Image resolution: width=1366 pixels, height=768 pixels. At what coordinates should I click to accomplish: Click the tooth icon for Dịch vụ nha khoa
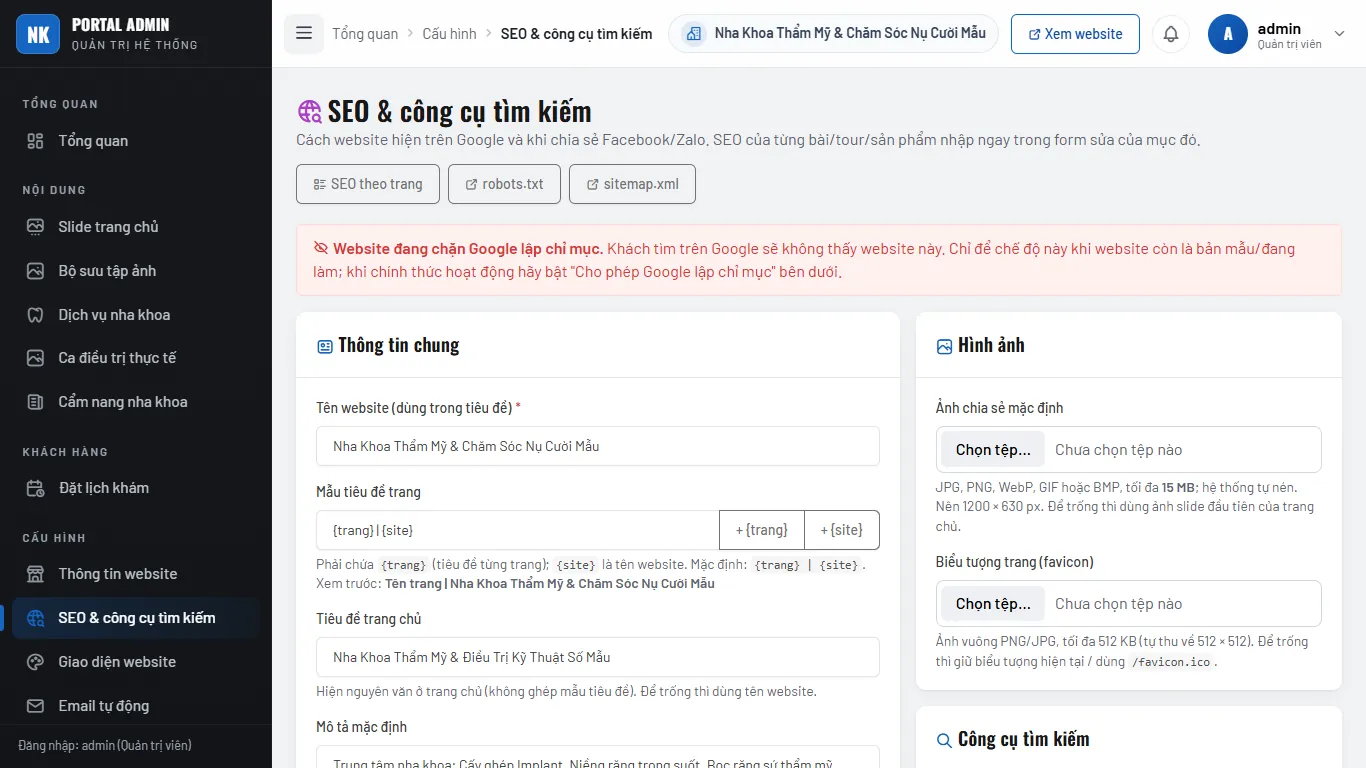(35, 315)
